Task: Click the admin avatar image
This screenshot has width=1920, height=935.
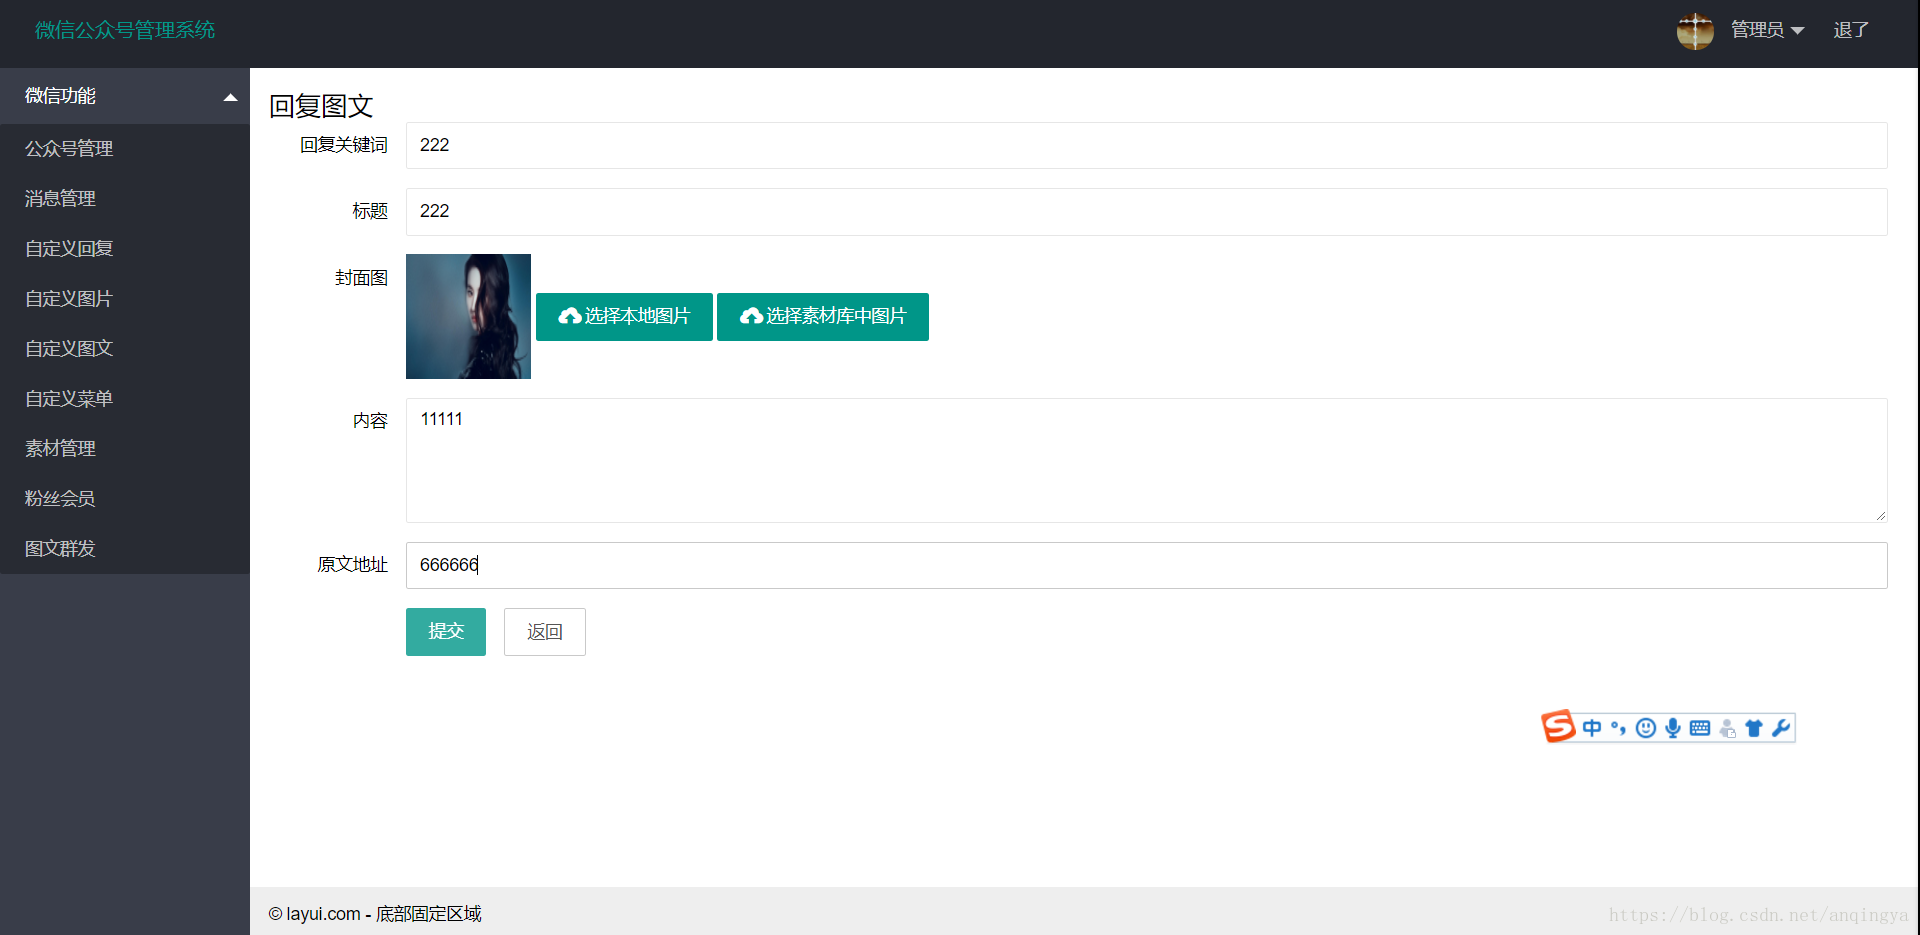Action: pos(1695,31)
